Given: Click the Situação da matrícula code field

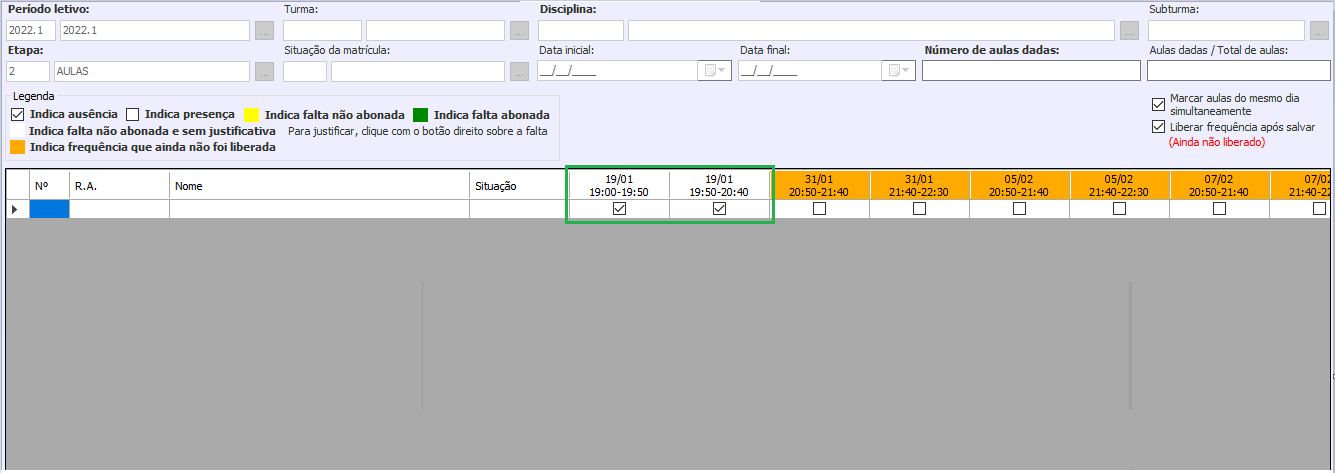Looking at the screenshot, I should (x=305, y=71).
